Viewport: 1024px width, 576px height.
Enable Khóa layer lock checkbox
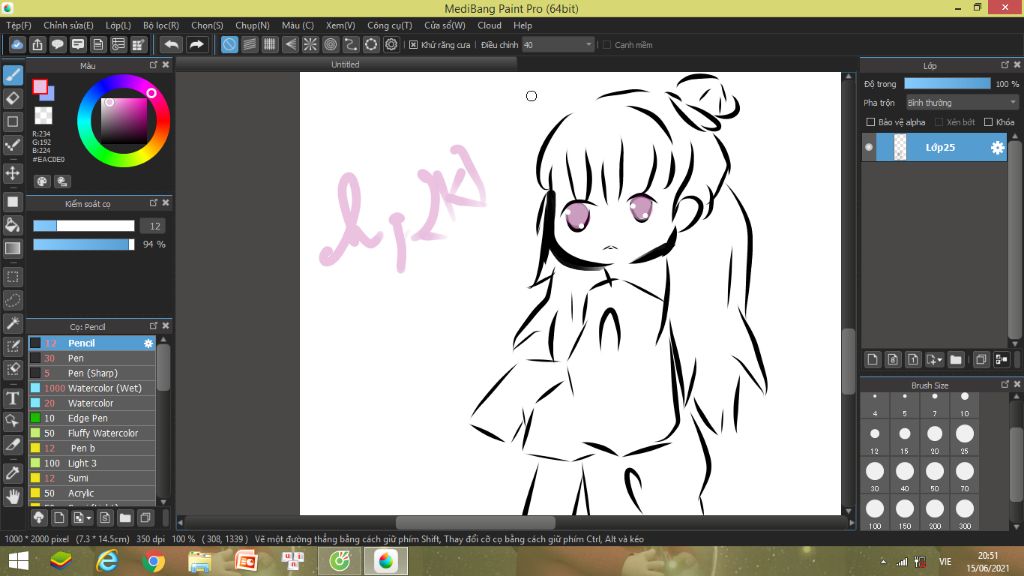(988, 122)
